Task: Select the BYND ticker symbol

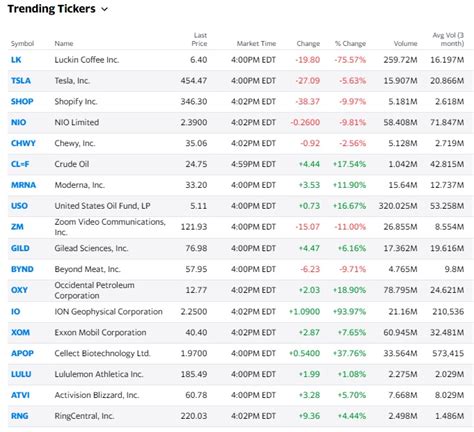Action: [22, 269]
